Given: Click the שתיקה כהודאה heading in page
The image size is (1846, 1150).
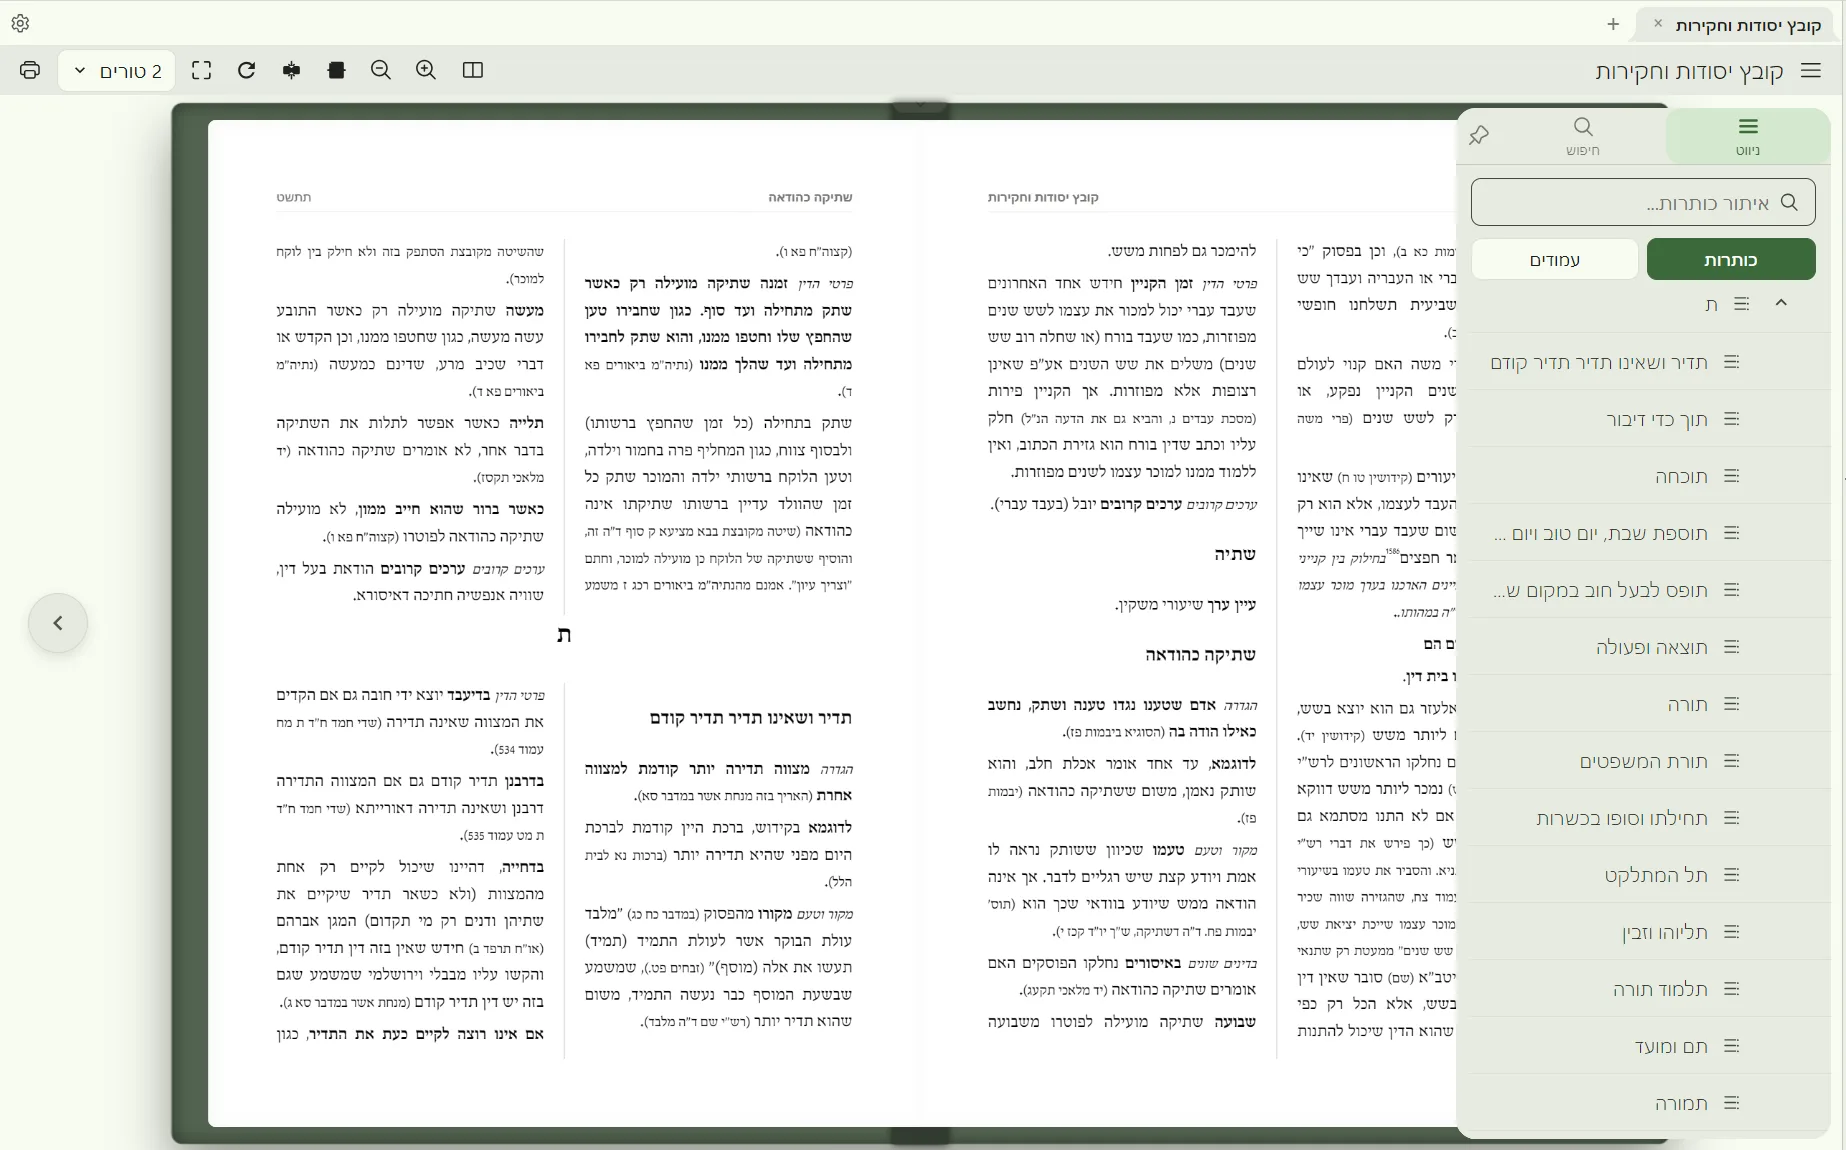Looking at the screenshot, I should [1200, 655].
